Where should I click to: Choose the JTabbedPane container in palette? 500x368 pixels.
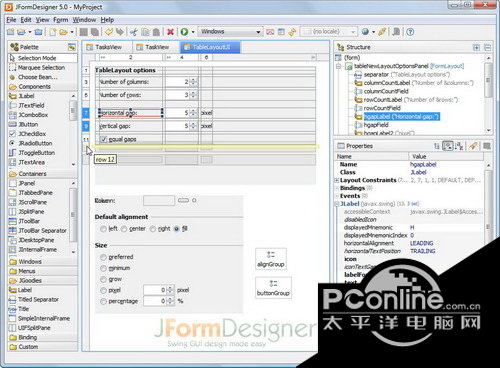pos(31,193)
